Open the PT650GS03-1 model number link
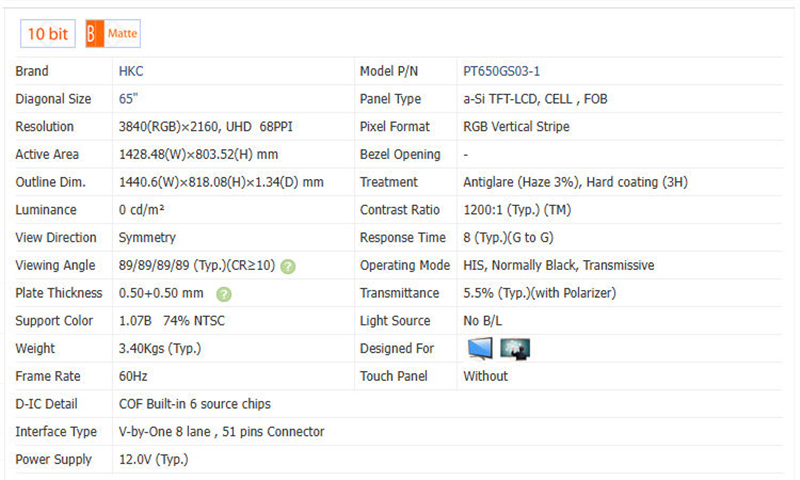The image size is (800, 480). (x=502, y=72)
